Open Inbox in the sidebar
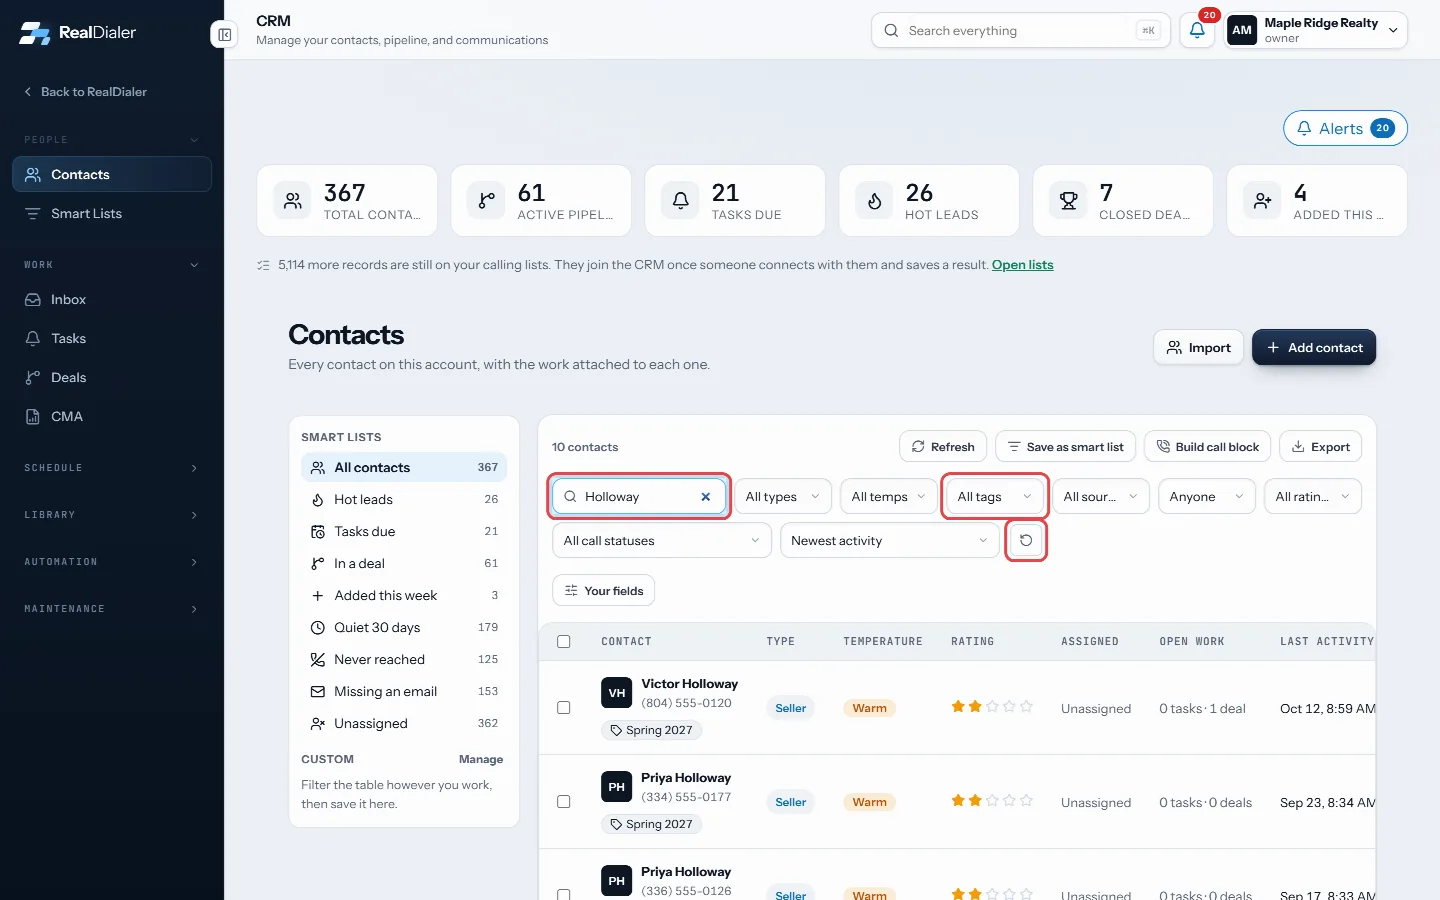 click(x=112, y=300)
